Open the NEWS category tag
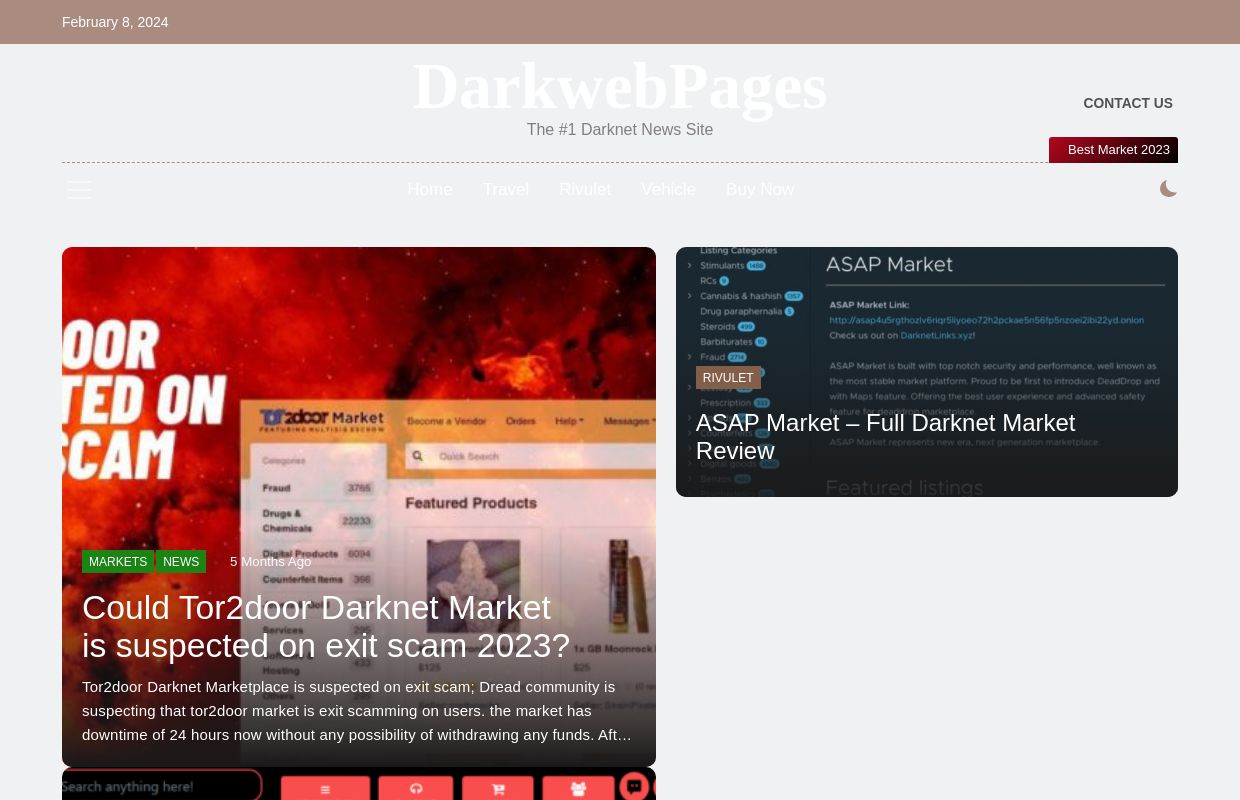The height and width of the screenshot is (800, 1240). (181, 562)
